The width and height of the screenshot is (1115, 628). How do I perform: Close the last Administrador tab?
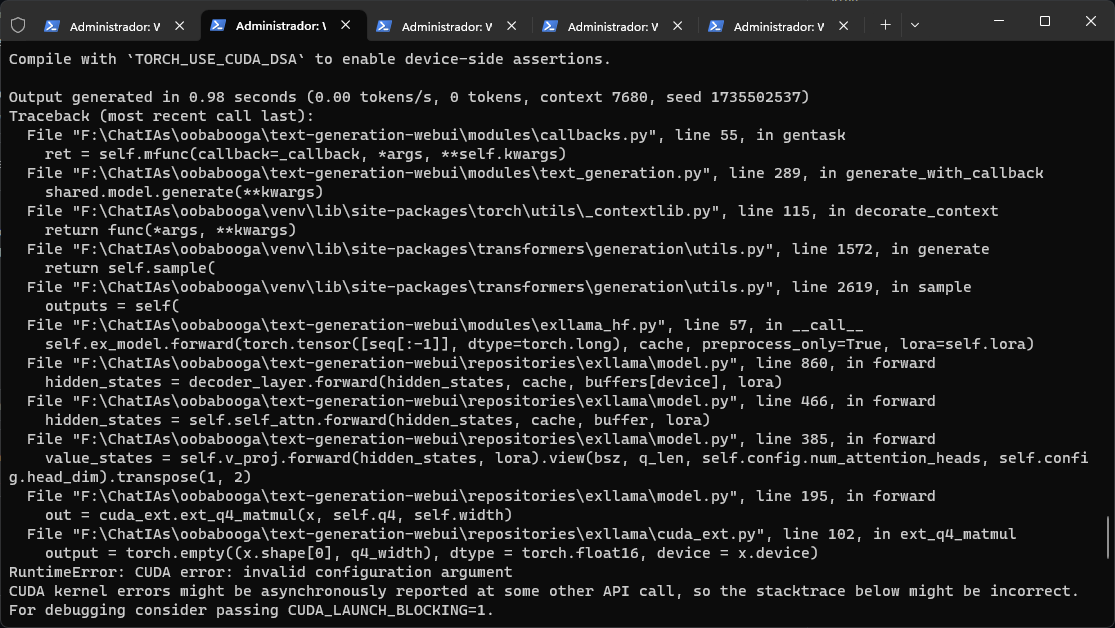(846, 24)
